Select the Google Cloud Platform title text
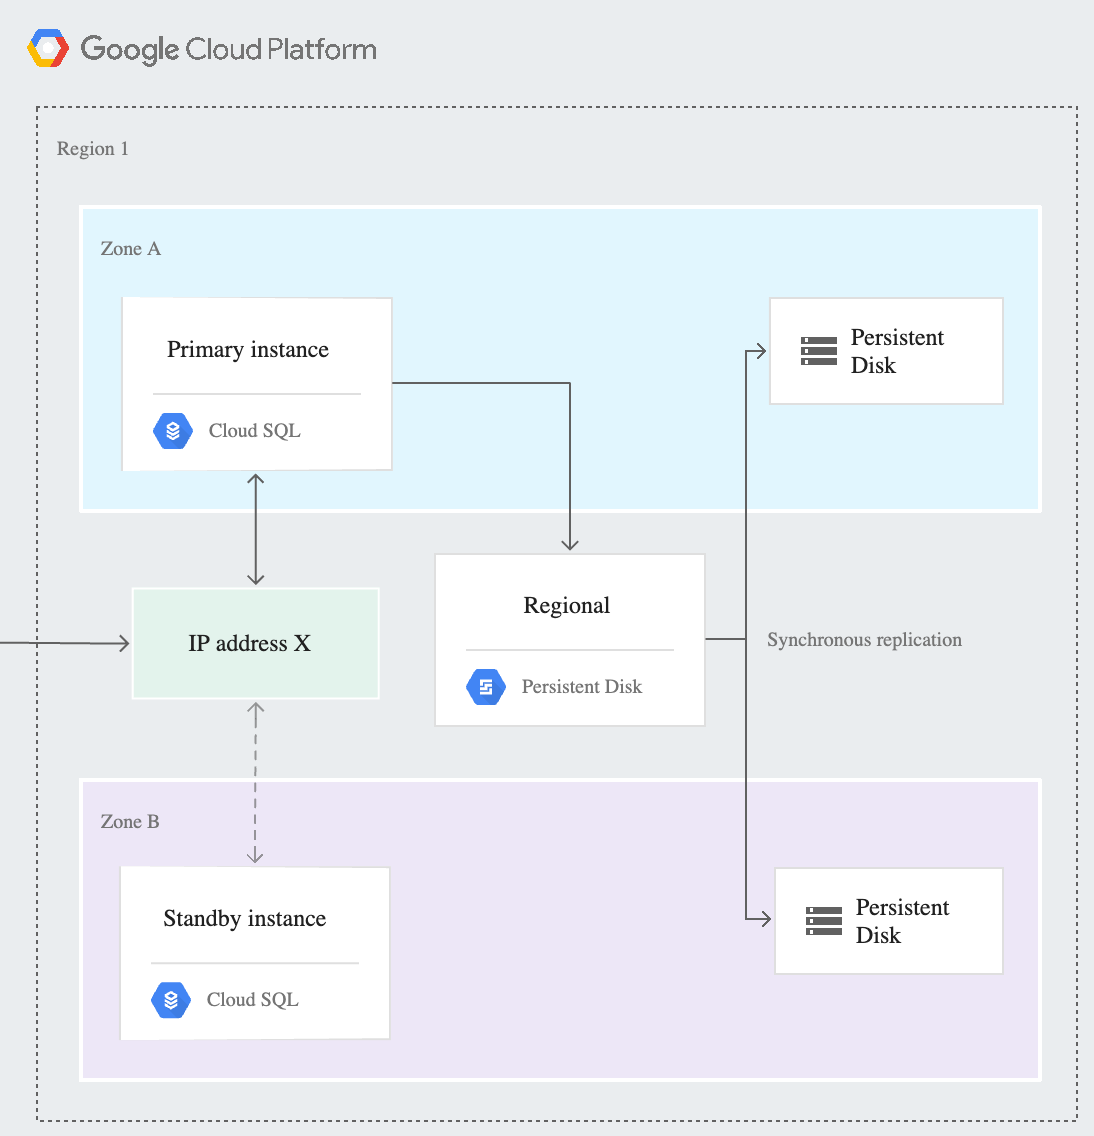Image resolution: width=1094 pixels, height=1136 pixels. pos(228,49)
